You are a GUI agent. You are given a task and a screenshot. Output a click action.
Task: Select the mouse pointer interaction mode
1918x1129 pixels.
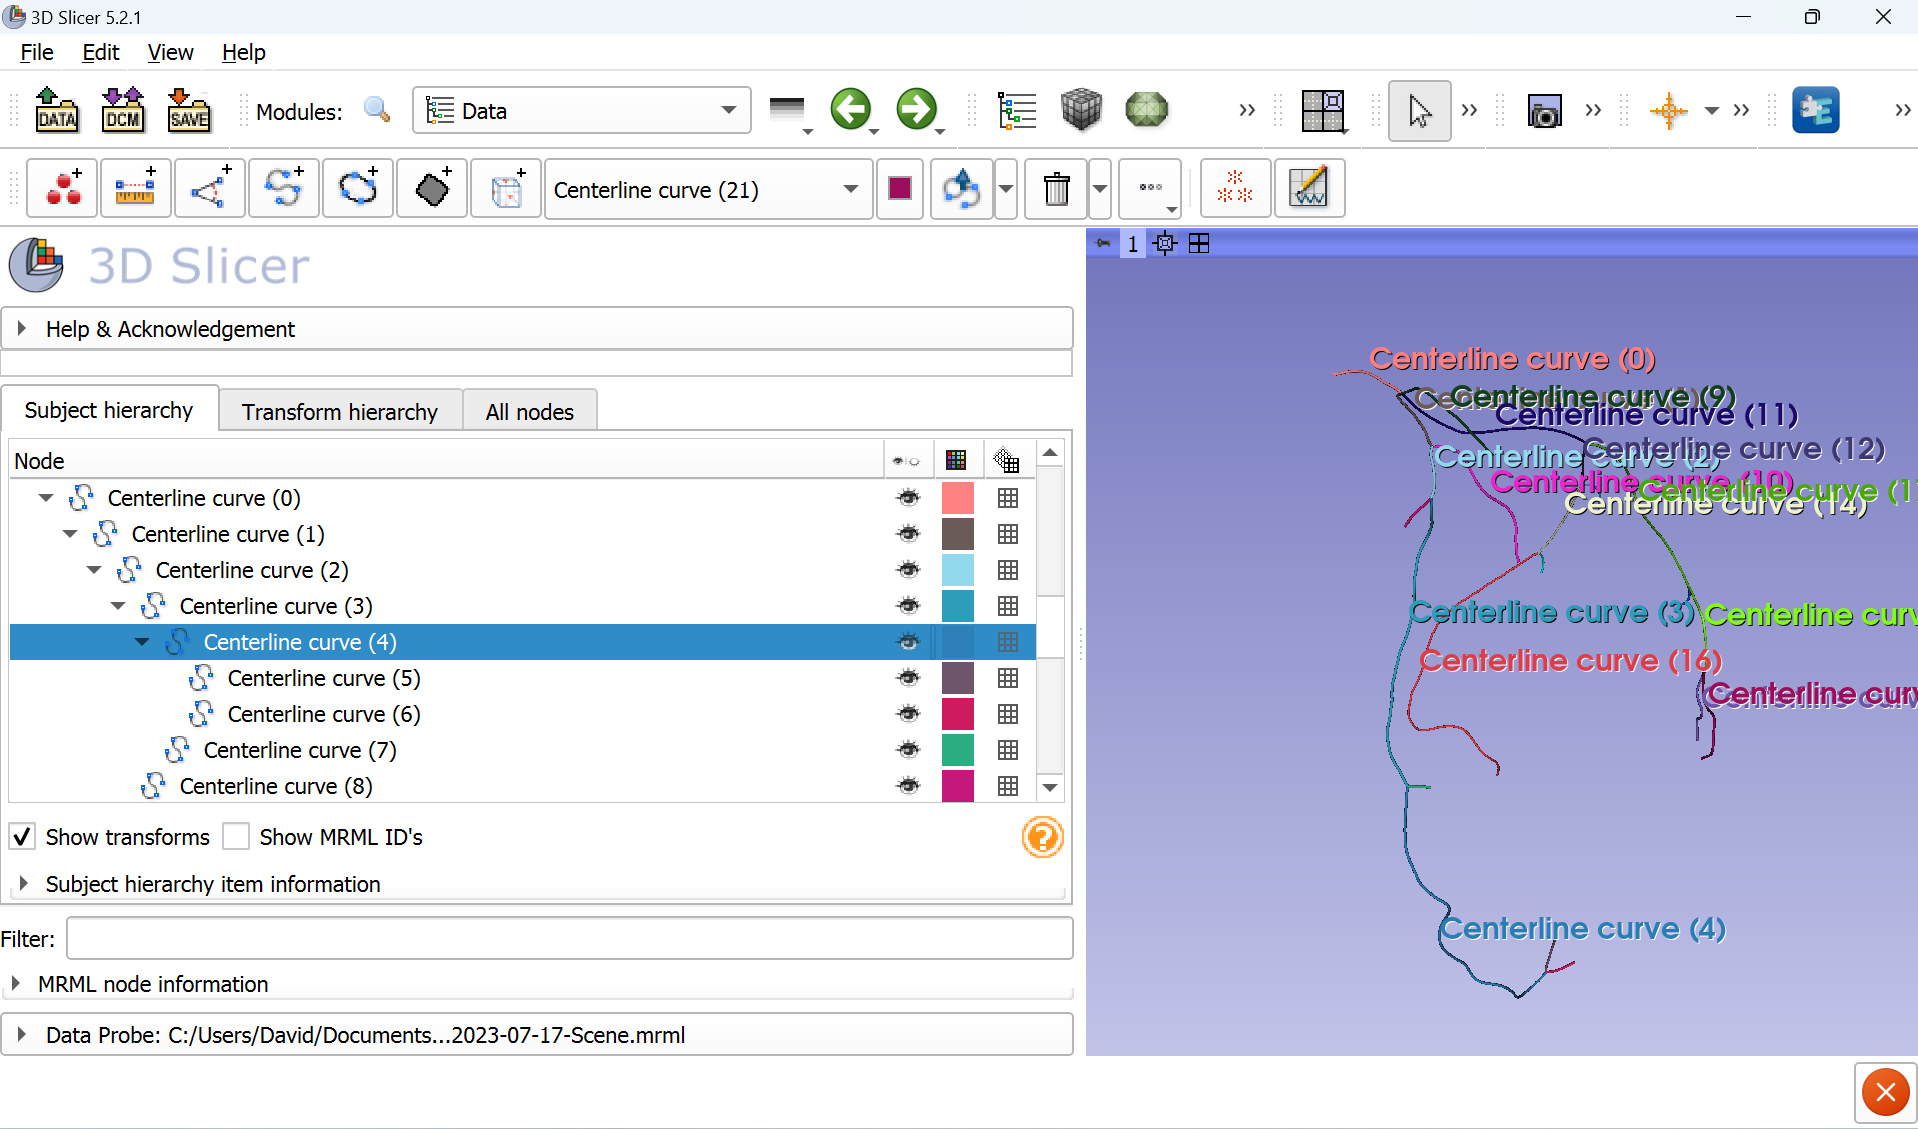(1419, 111)
